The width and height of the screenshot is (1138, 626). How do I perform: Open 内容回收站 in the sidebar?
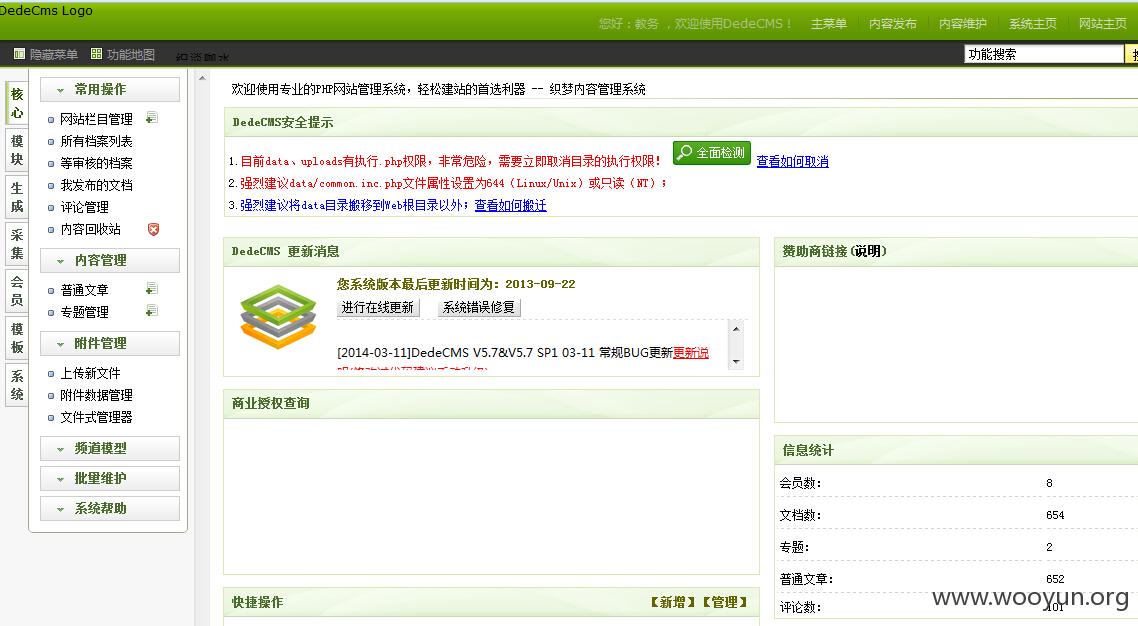(91, 229)
